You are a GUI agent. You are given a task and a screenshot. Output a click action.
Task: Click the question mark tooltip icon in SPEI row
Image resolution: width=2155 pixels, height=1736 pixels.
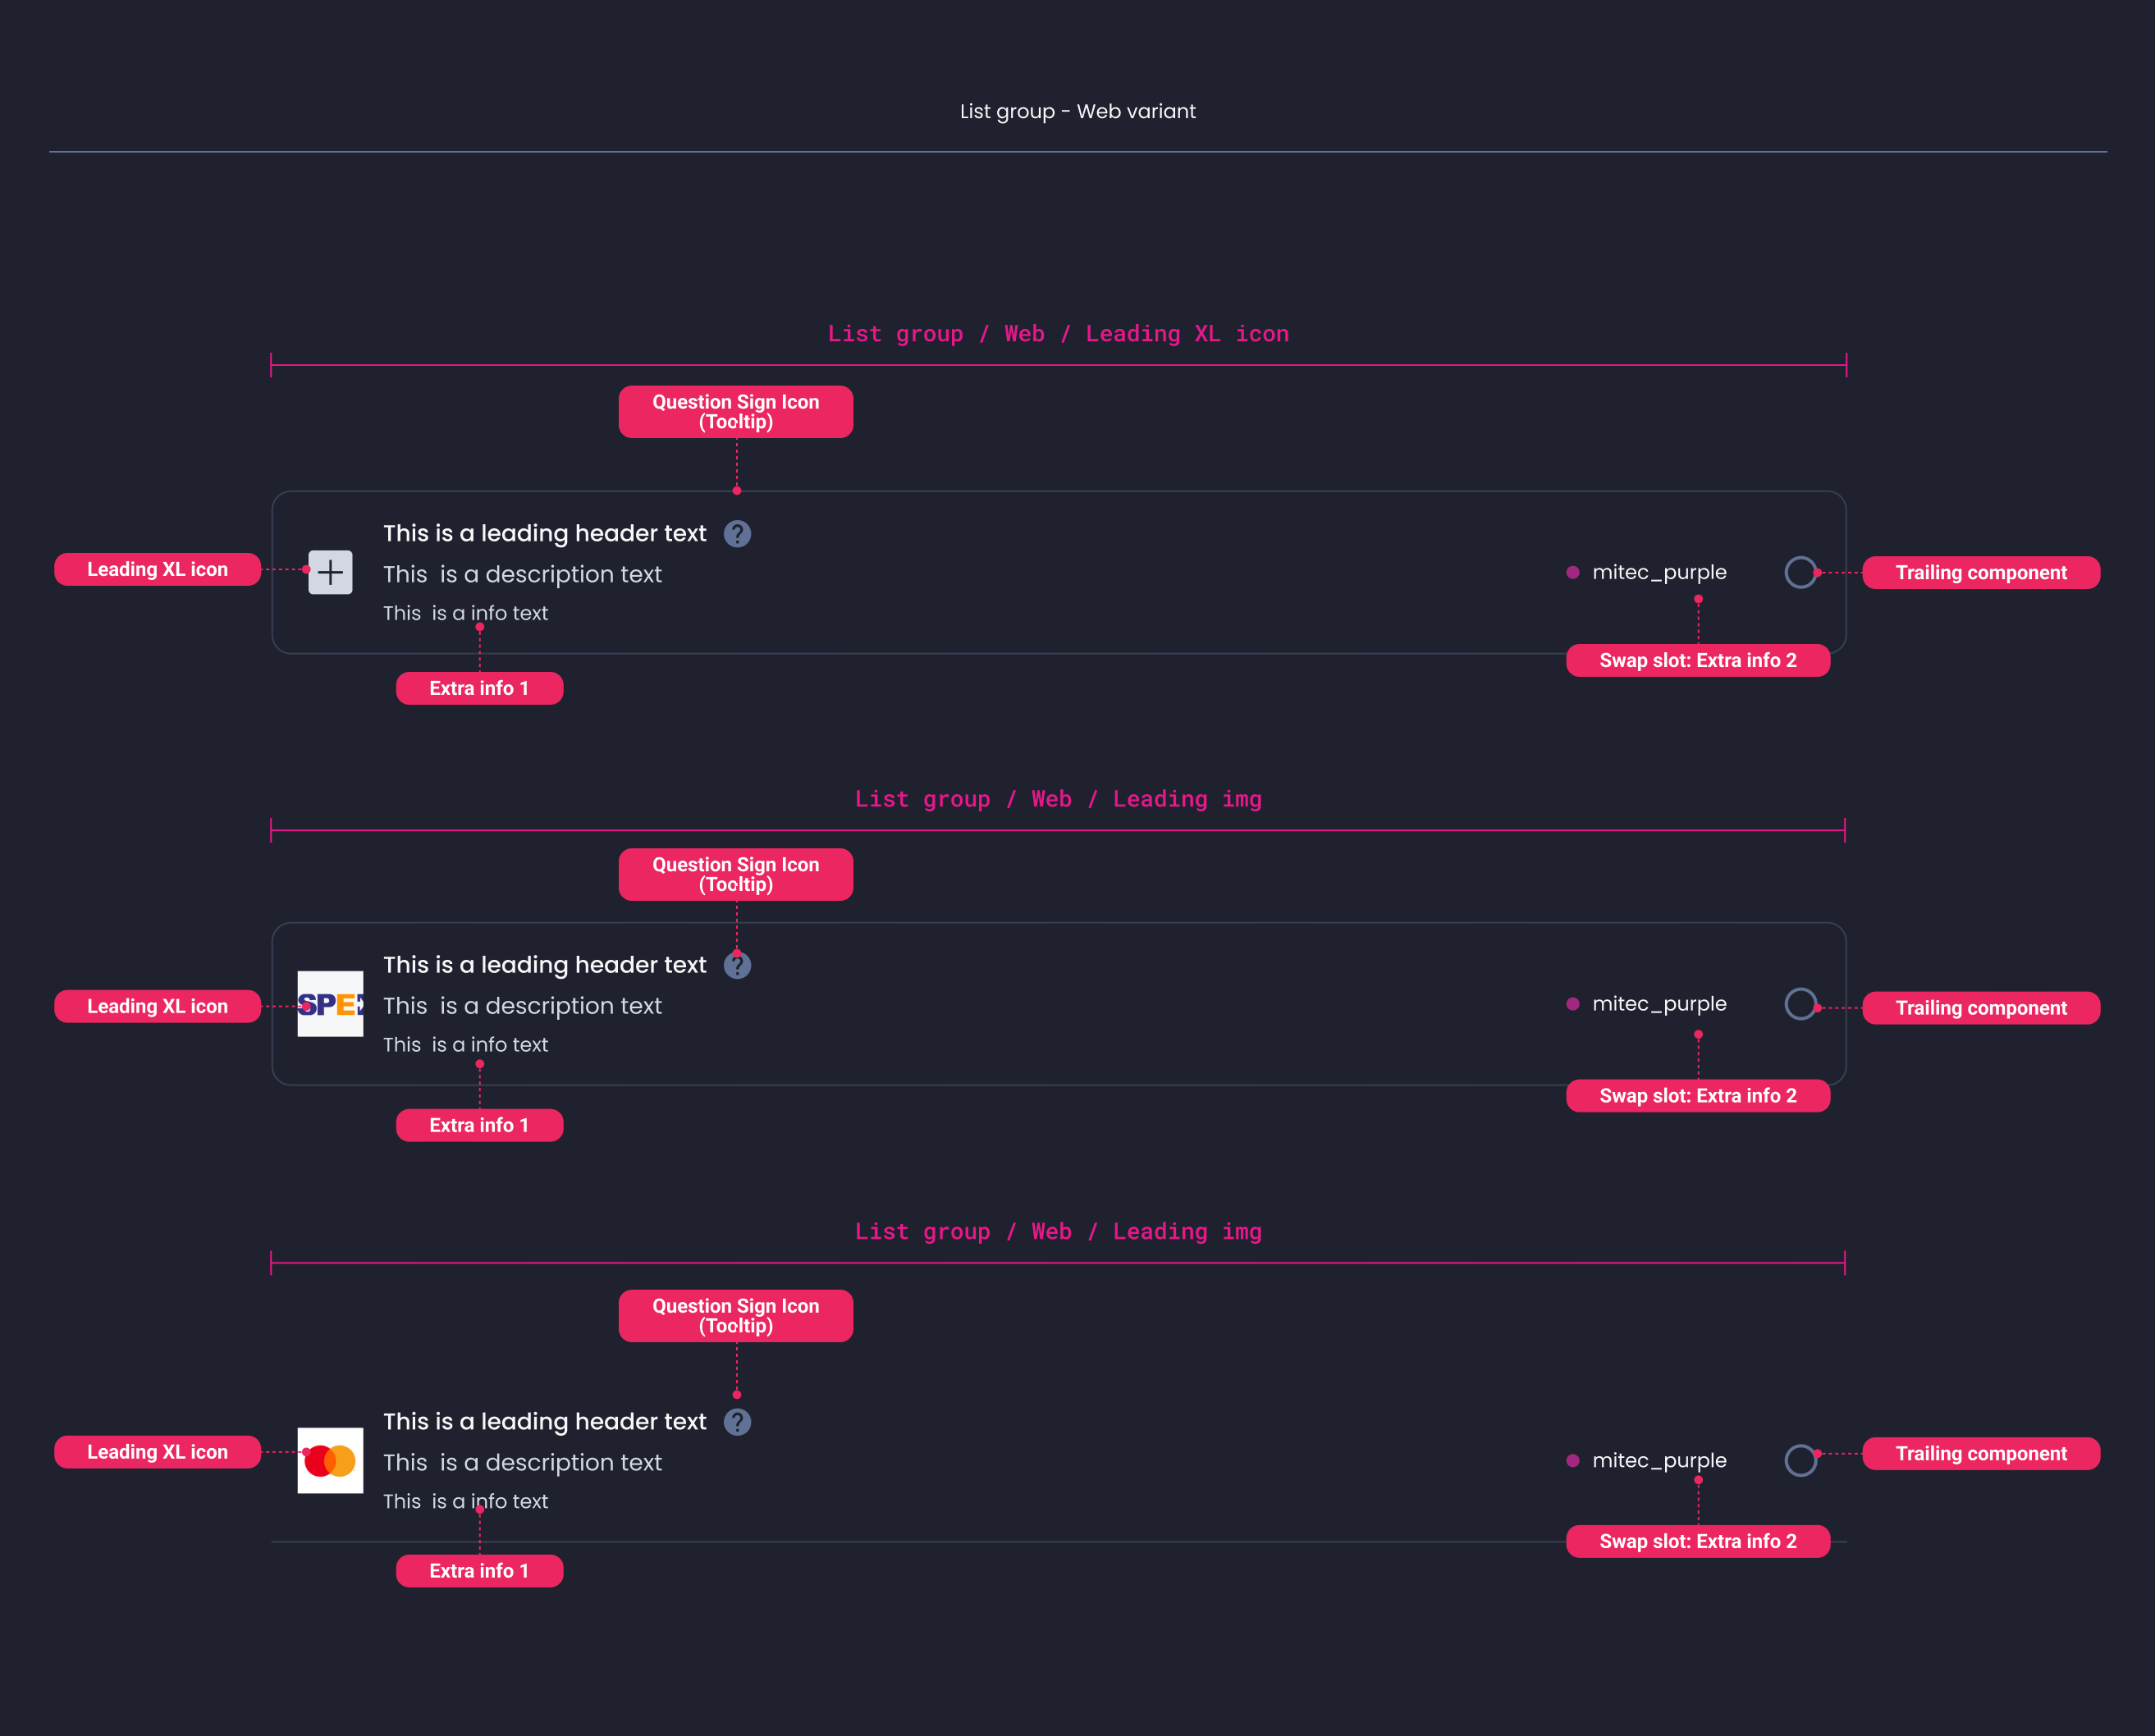(x=737, y=965)
